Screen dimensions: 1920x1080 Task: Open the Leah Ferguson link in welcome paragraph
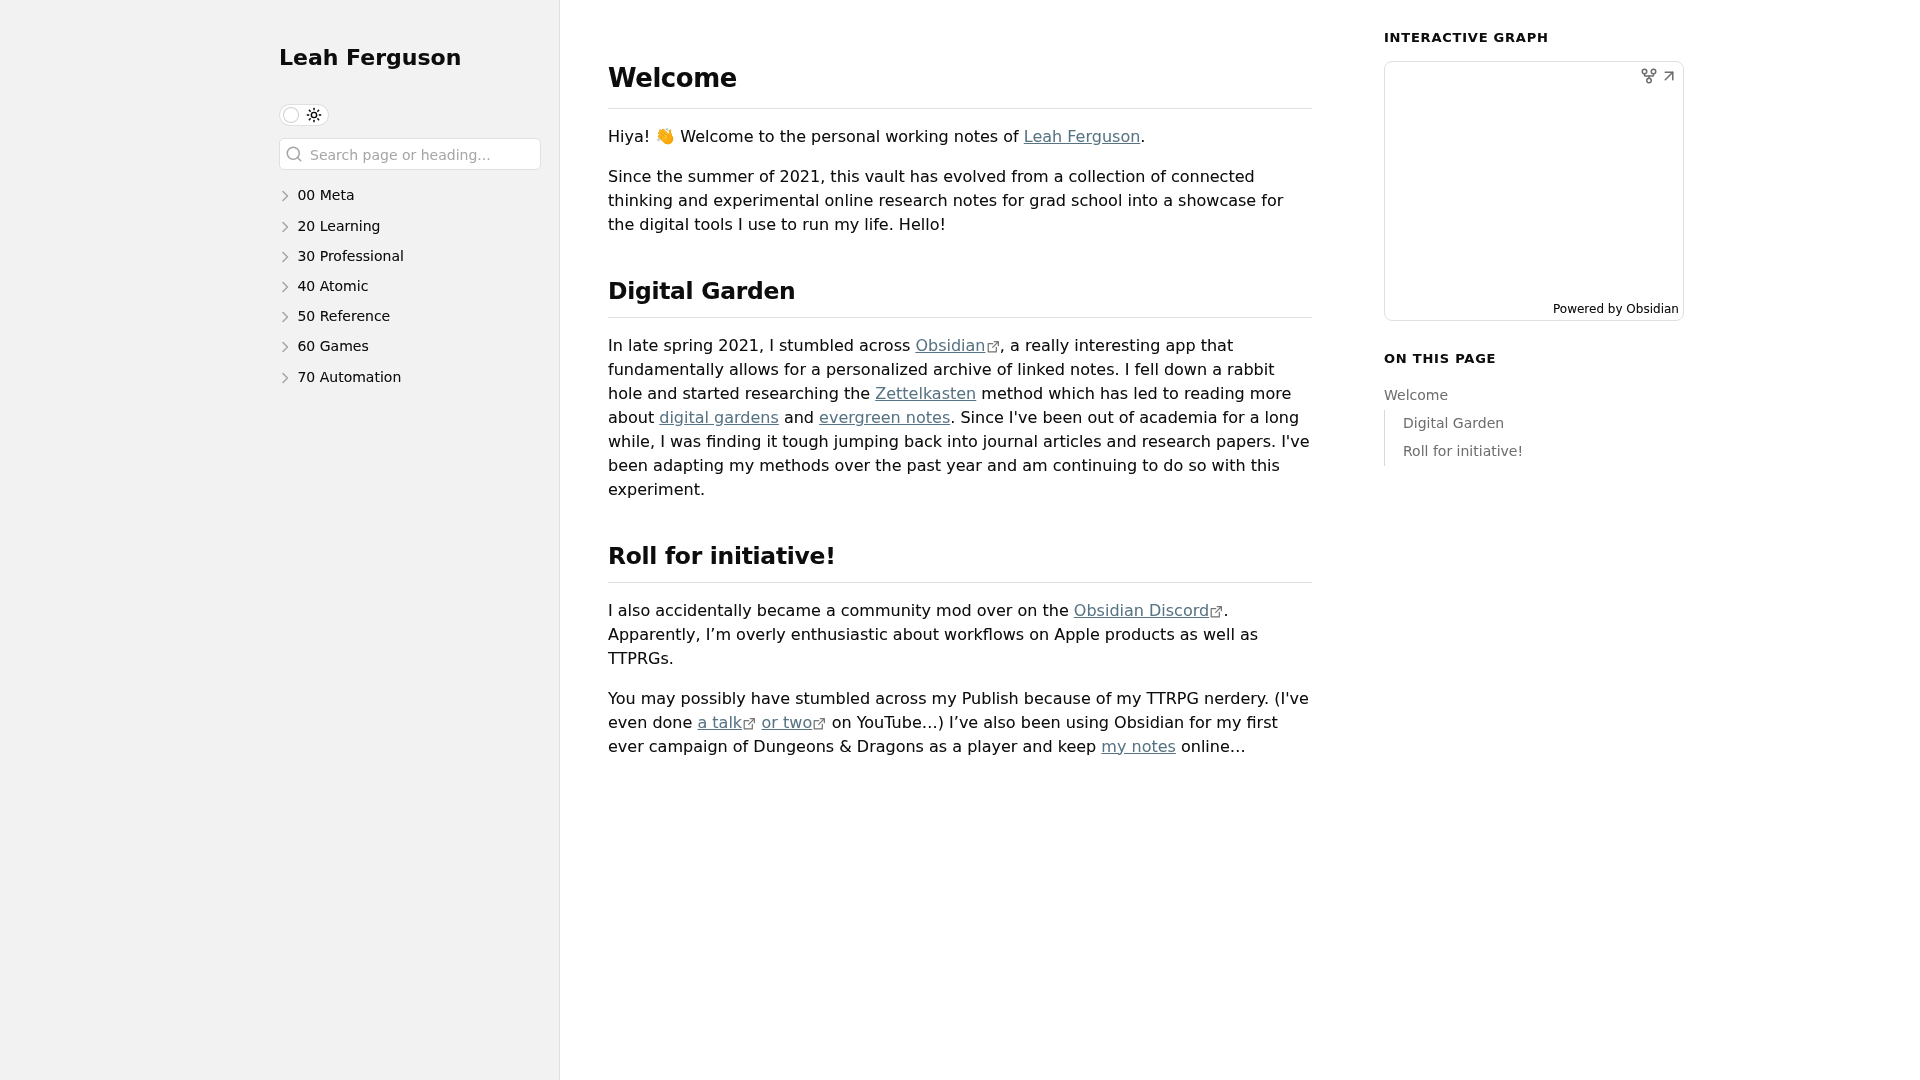(x=1082, y=137)
